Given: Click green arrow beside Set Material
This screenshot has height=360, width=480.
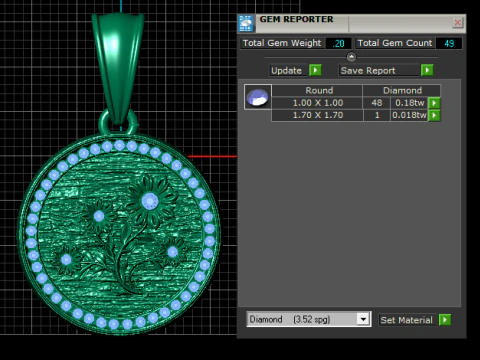Looking at the screenshot, I should [x=445, y=320].
